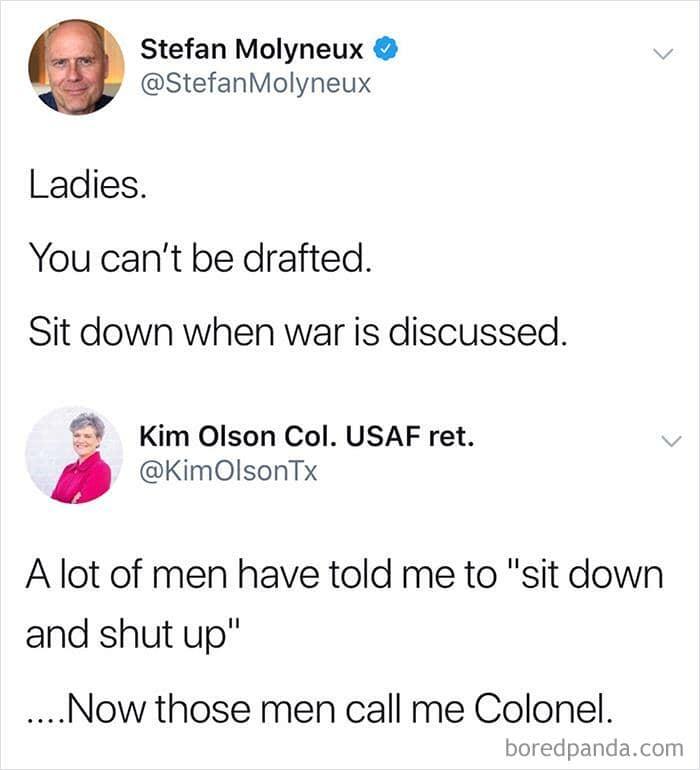Visit the @StefanMolyneux handle
This screenshot has height=770, width=700.
pos(255,83)
